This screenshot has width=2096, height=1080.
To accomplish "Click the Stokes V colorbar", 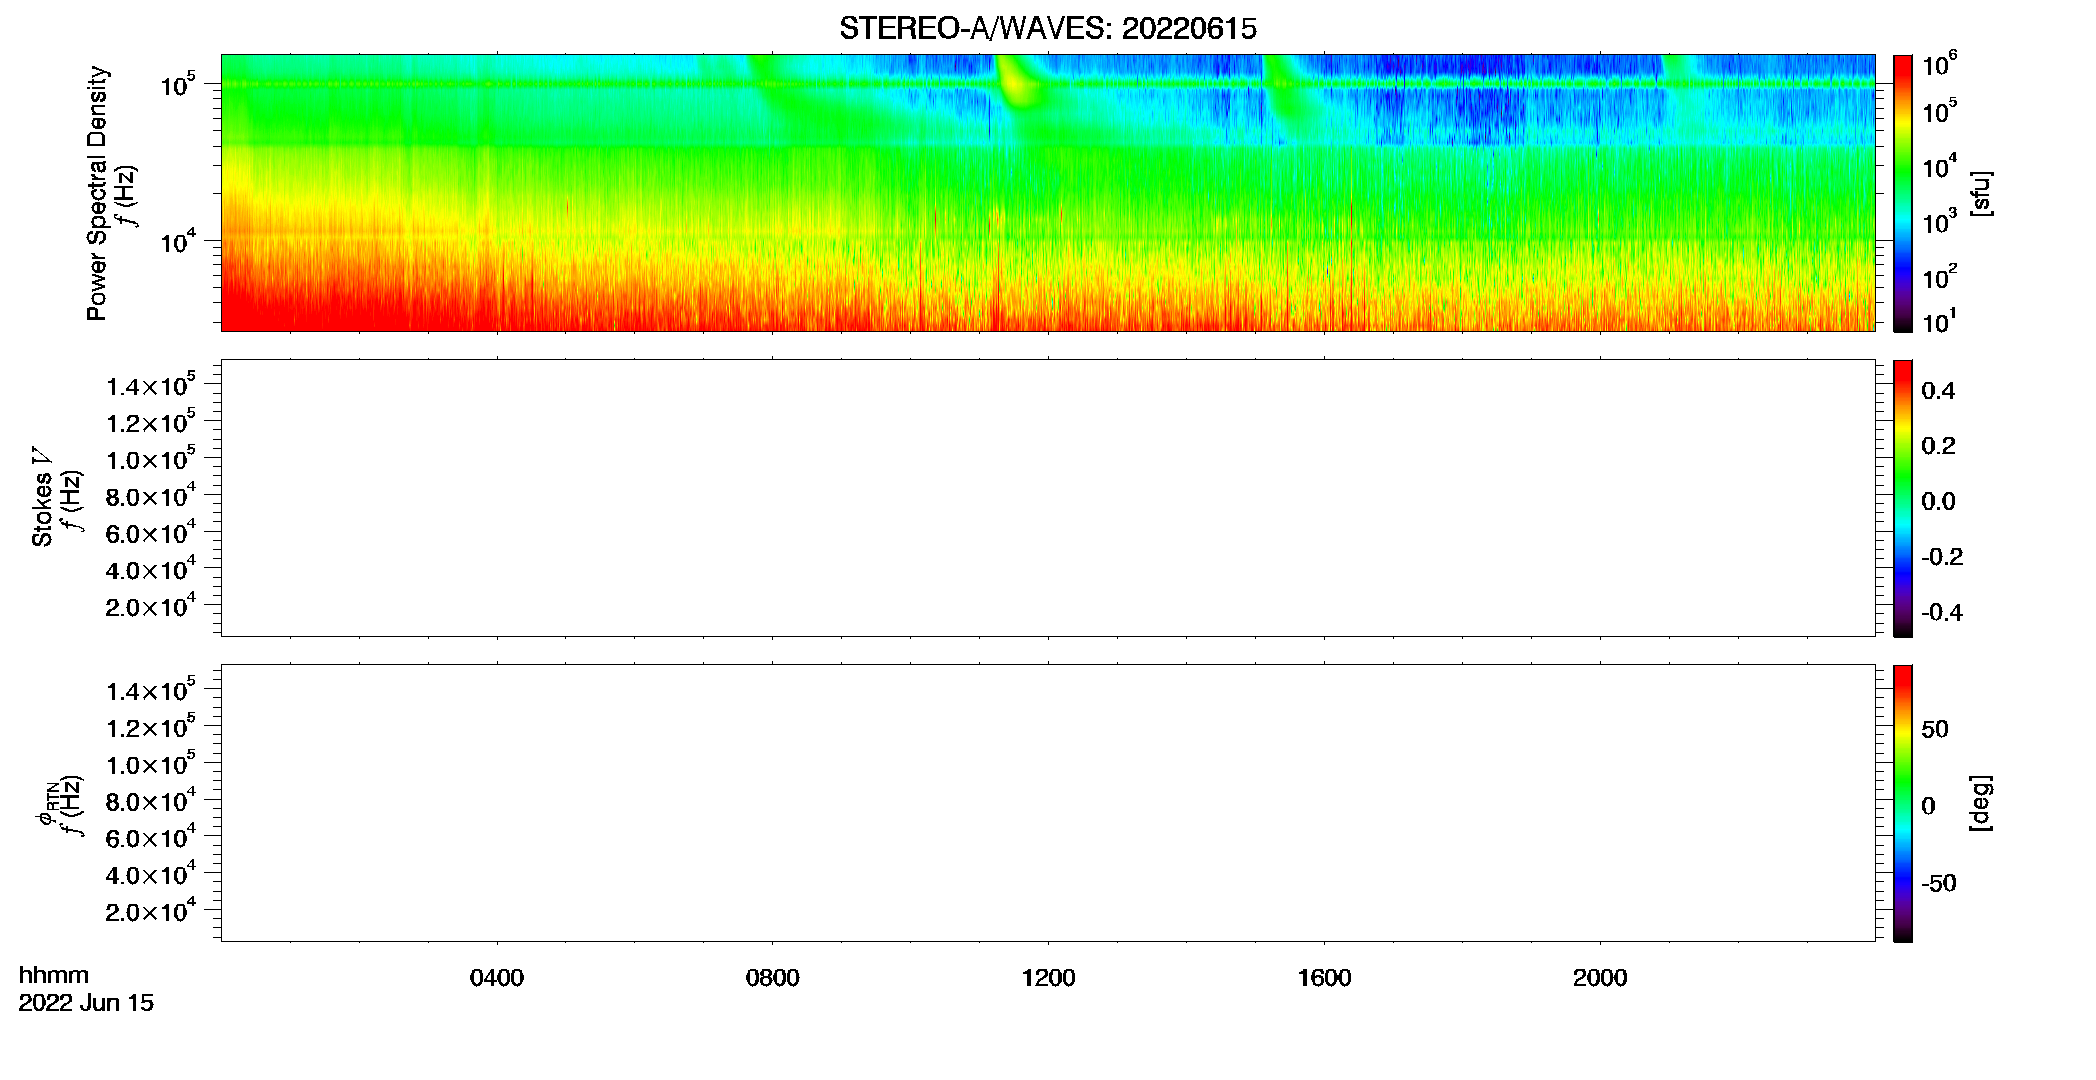I will point(1903,498).
